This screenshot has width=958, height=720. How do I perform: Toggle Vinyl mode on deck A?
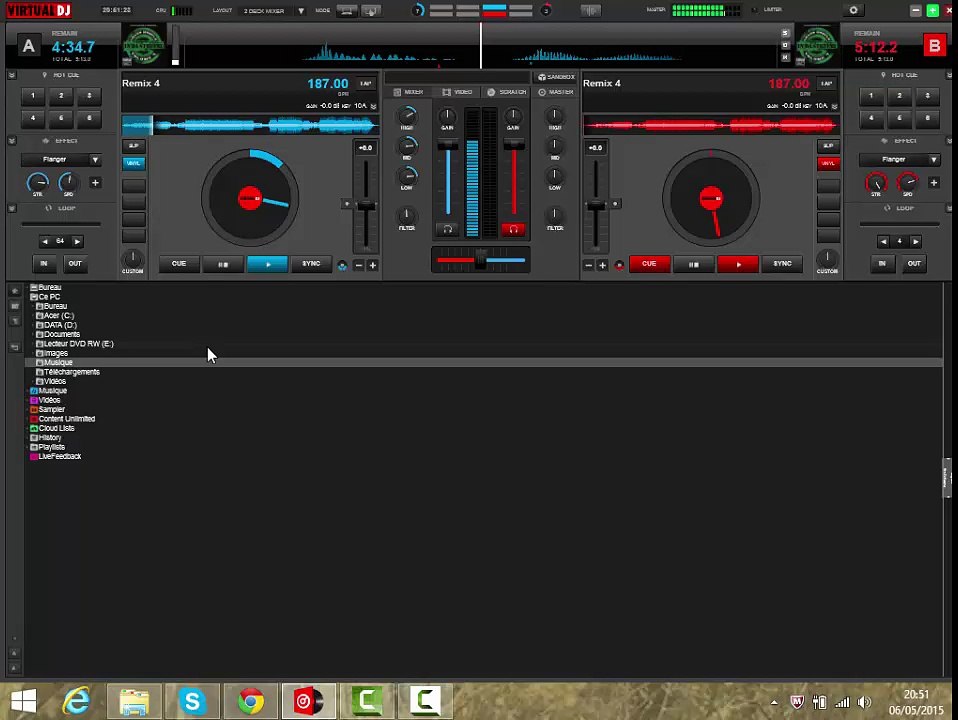tap(133, 163)
